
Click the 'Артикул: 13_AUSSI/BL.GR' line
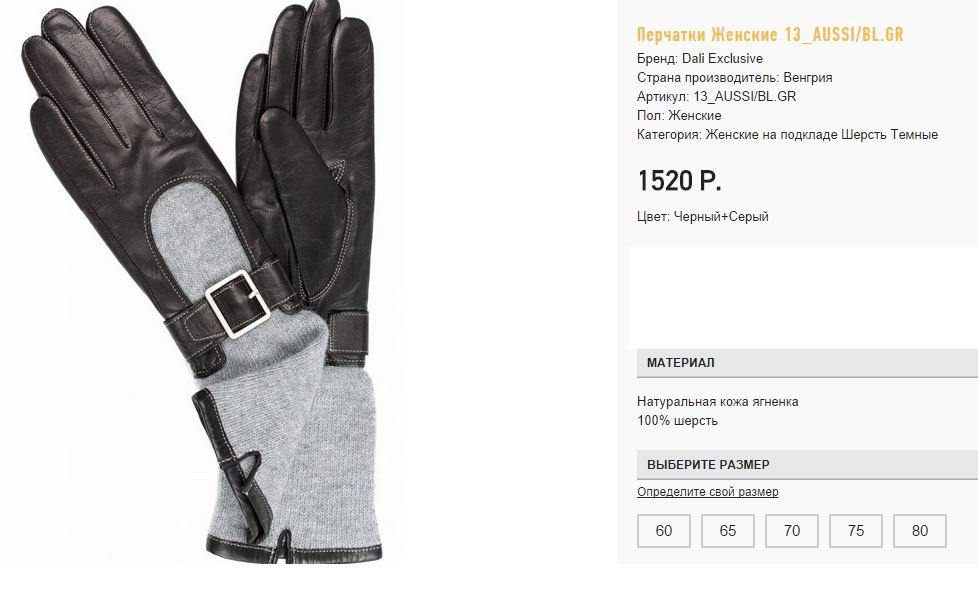717,97
